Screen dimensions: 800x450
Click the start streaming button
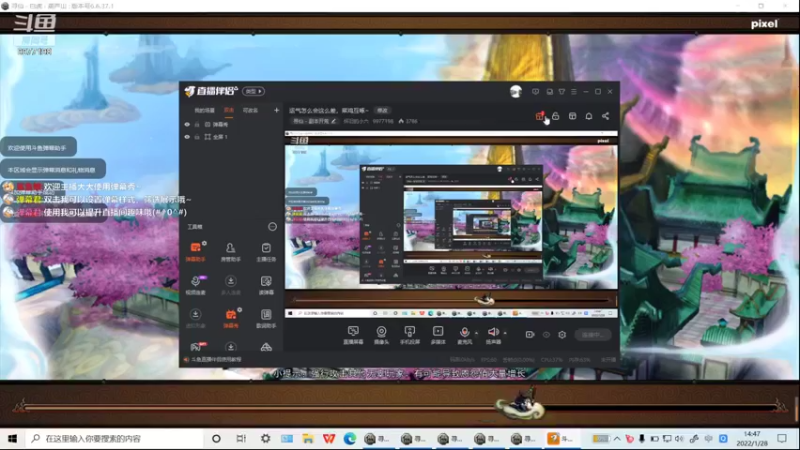pyautogui.click(x=593, y=335)
